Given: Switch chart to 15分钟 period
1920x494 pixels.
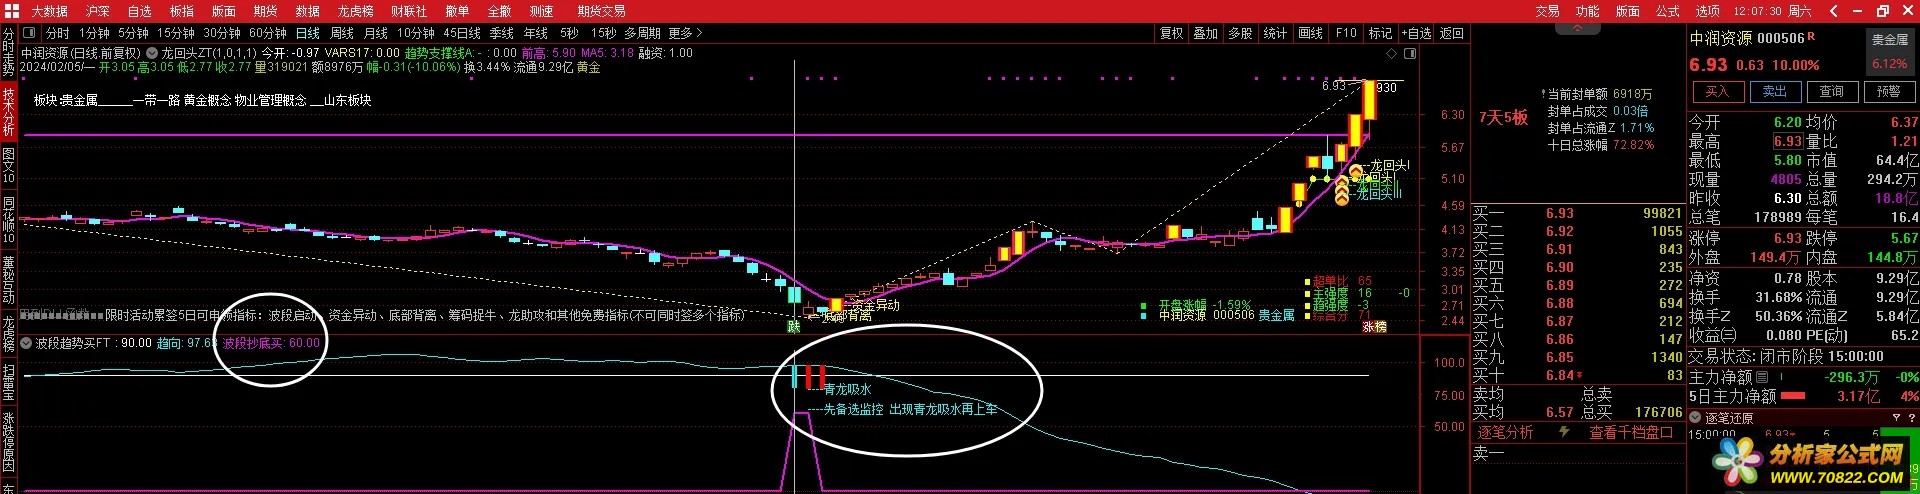Looking at the screenshot, I should coord(176,33).
